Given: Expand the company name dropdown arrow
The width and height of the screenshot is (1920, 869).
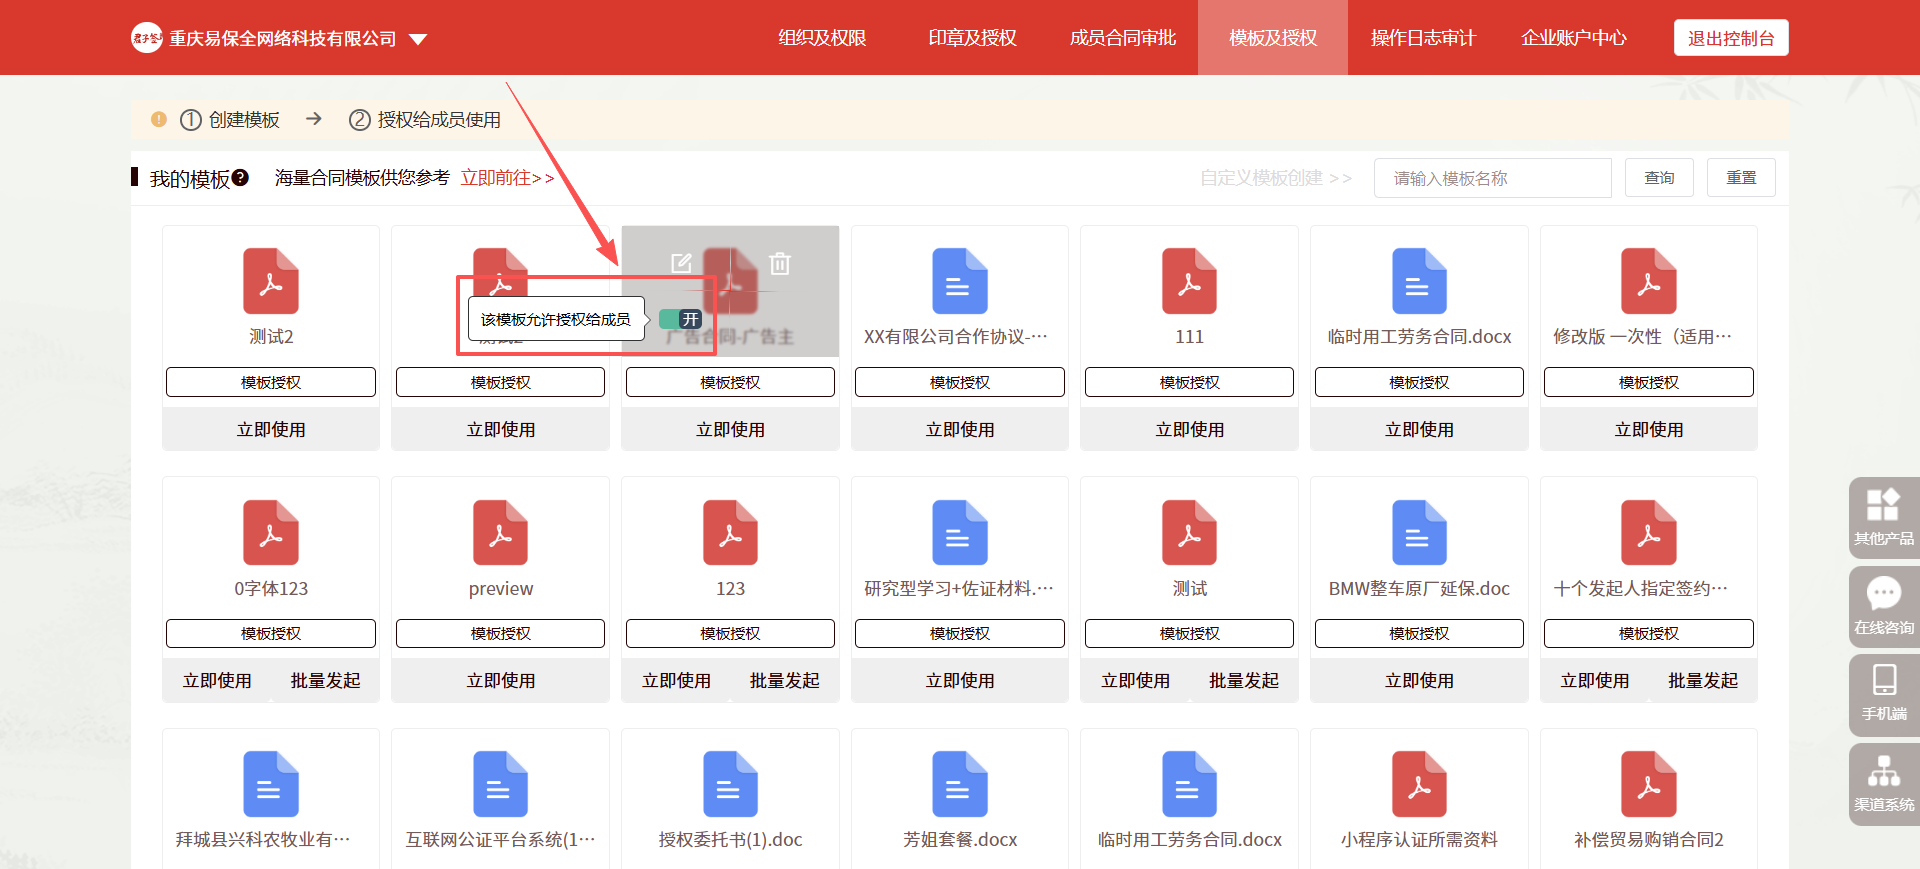Looking at the screenshot, I should coord(418,40).
